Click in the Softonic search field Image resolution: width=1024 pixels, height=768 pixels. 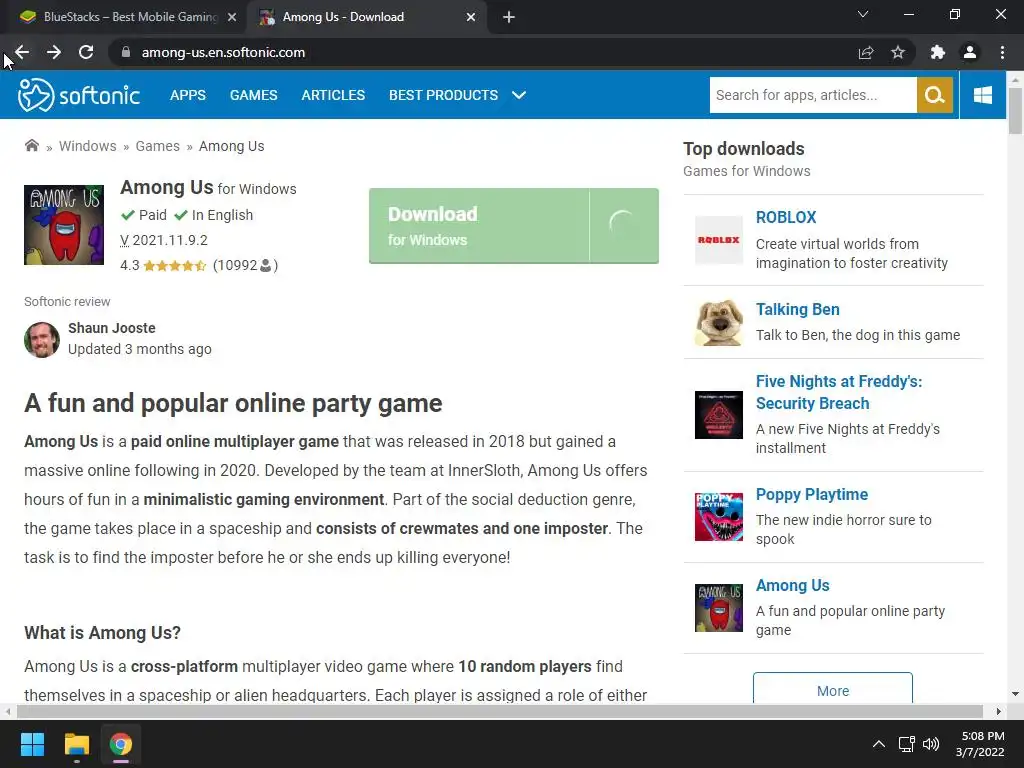pyautogui.click(x=813, y=95)
